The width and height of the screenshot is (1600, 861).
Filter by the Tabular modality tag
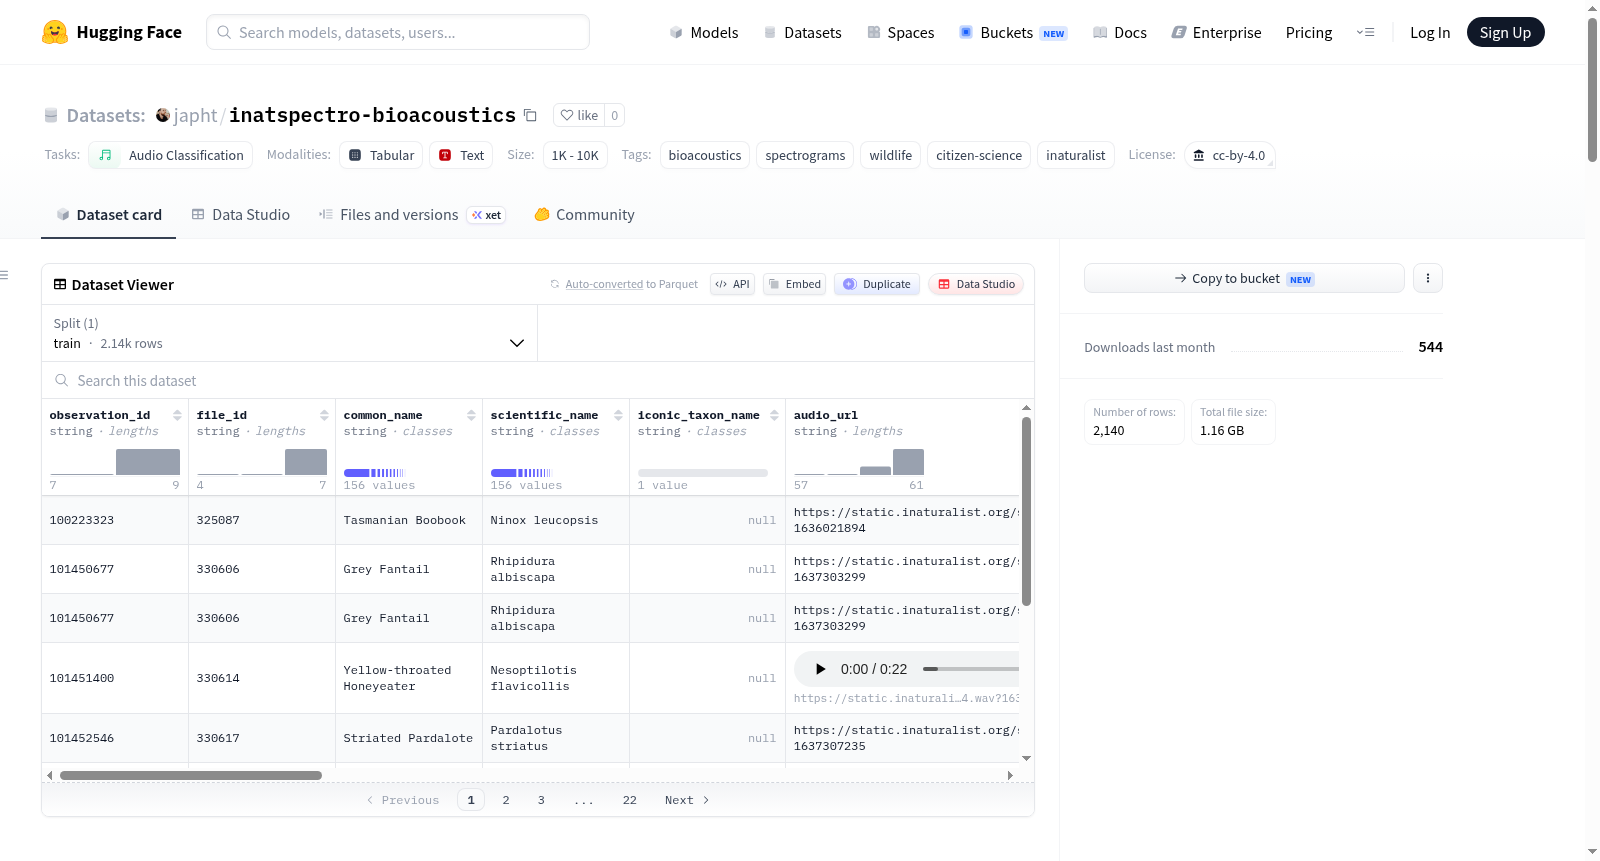click(381, 155)
